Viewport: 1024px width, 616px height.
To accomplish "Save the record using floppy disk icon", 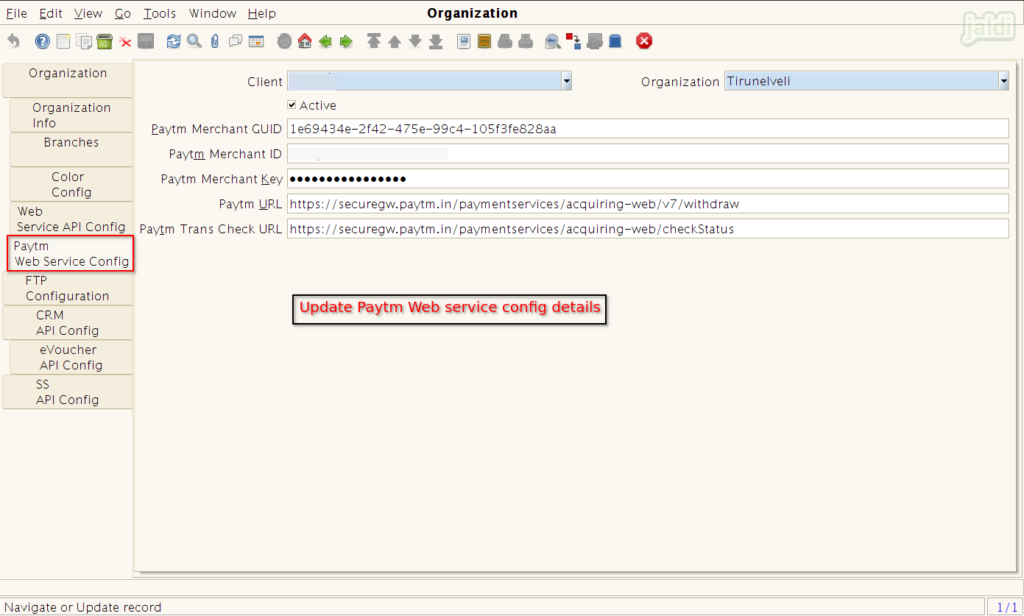I will click(146, 41).
